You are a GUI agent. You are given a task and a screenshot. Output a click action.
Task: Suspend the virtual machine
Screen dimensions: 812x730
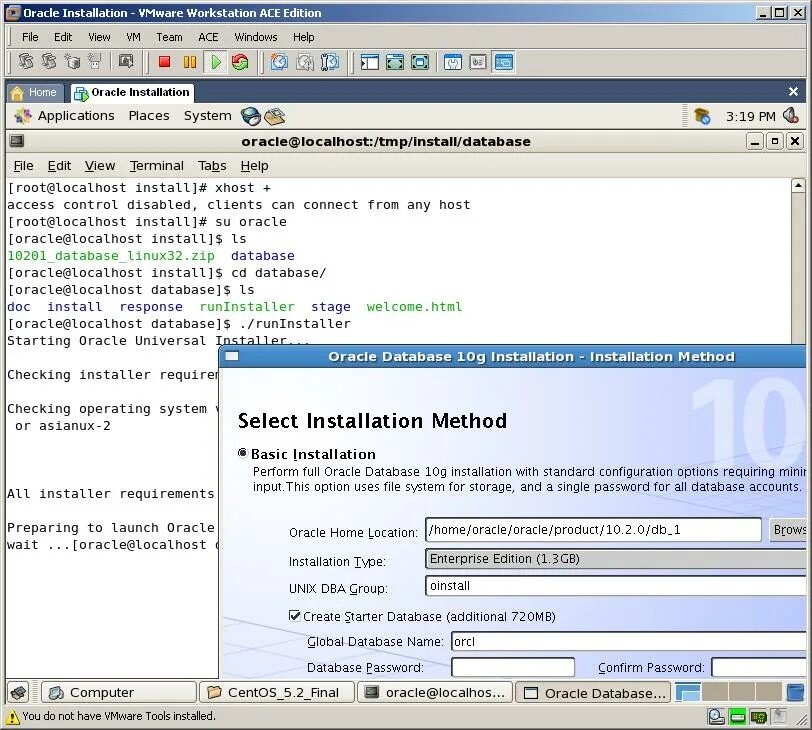click(190, 62)
